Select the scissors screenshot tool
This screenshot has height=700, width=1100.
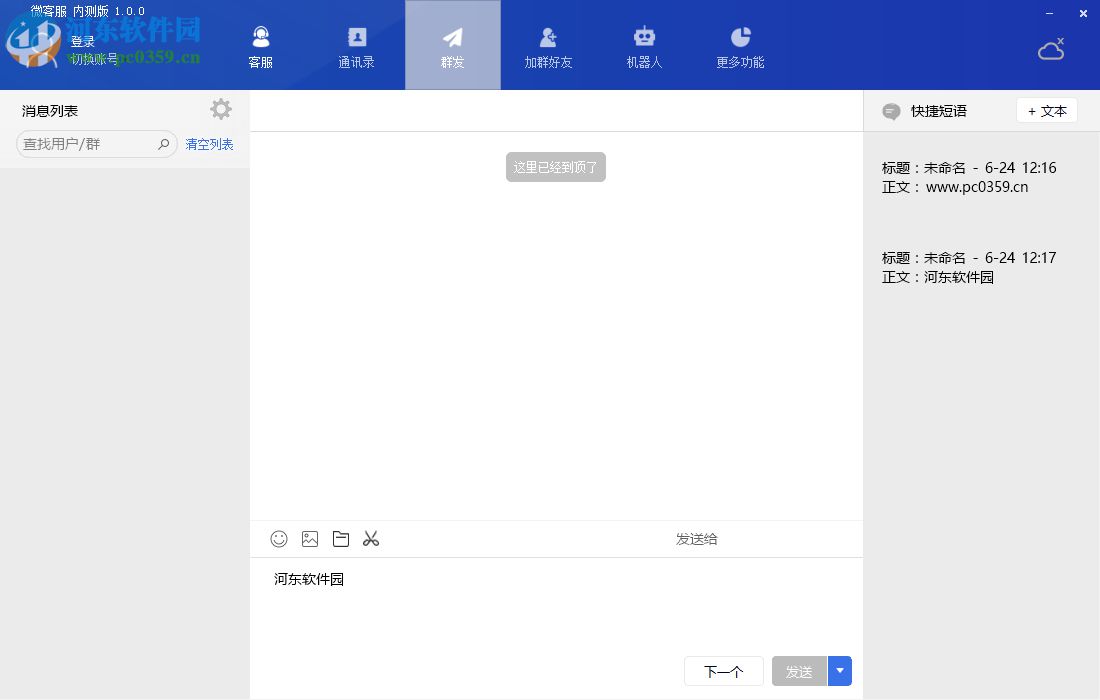point(371,539)
